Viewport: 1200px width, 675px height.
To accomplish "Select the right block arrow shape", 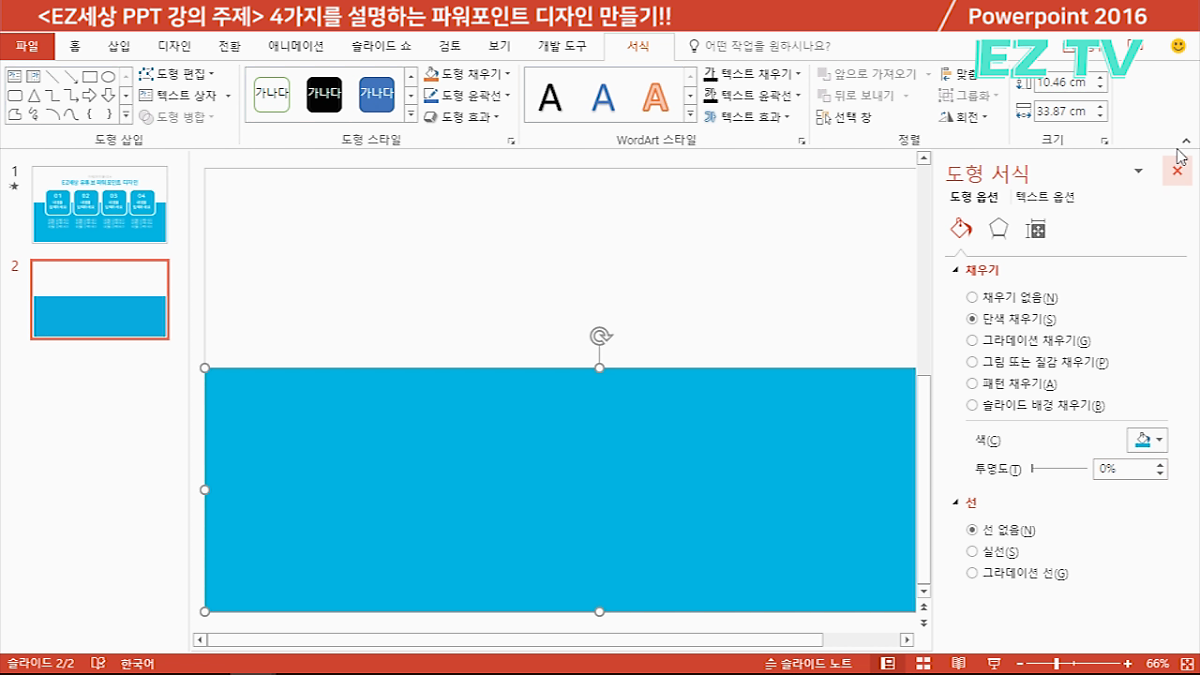I will (x=89, y=96).
